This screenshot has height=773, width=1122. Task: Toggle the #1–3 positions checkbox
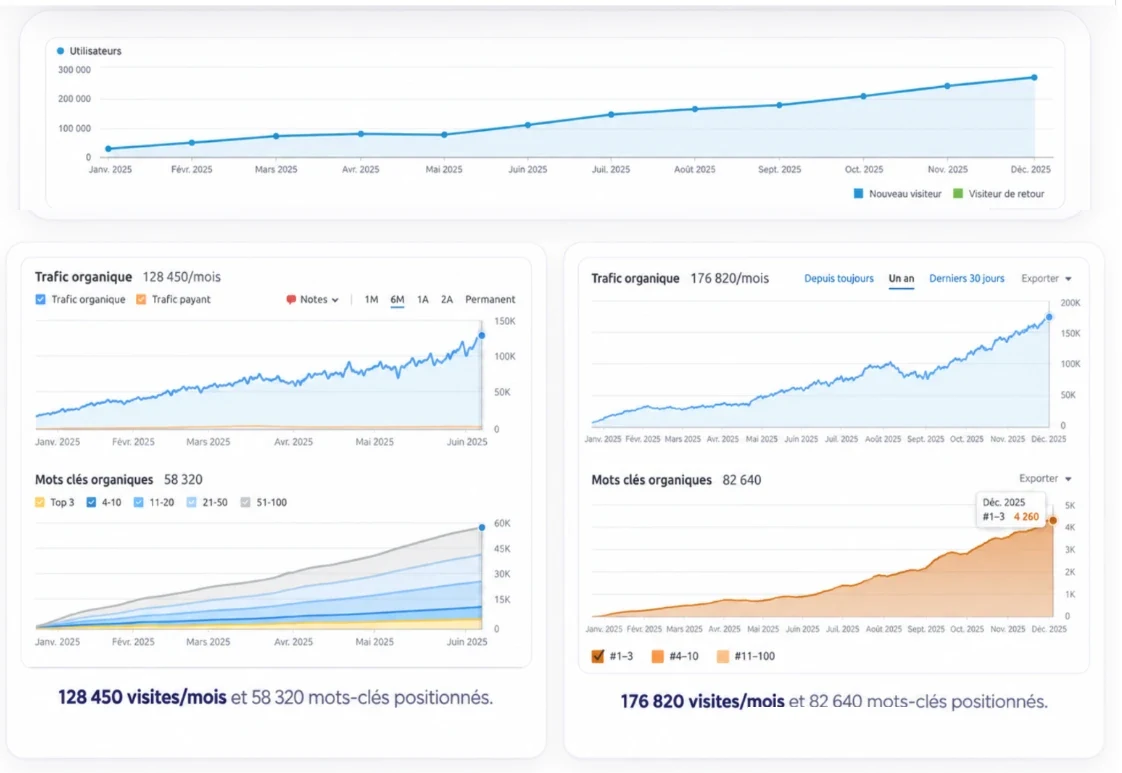pyautogui.click(x=598, y=656)
